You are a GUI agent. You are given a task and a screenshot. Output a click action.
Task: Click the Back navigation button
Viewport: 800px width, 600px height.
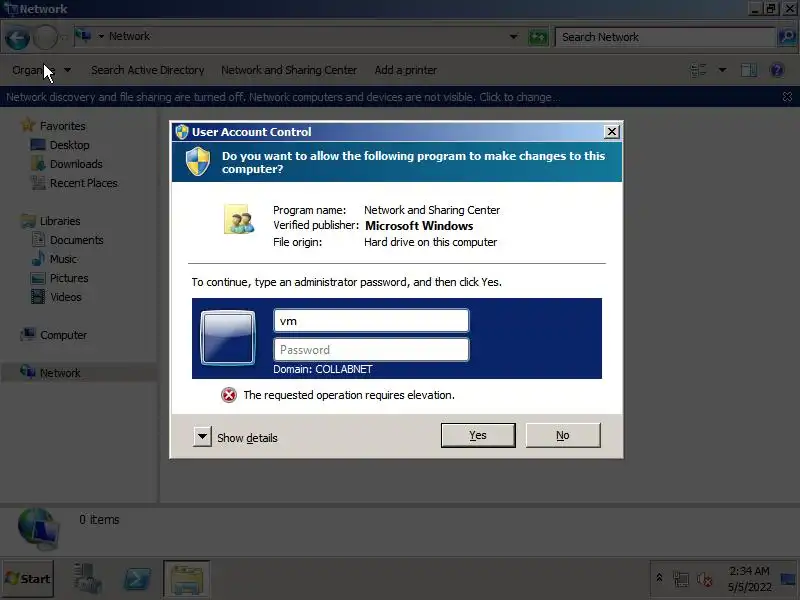(17, 38)
